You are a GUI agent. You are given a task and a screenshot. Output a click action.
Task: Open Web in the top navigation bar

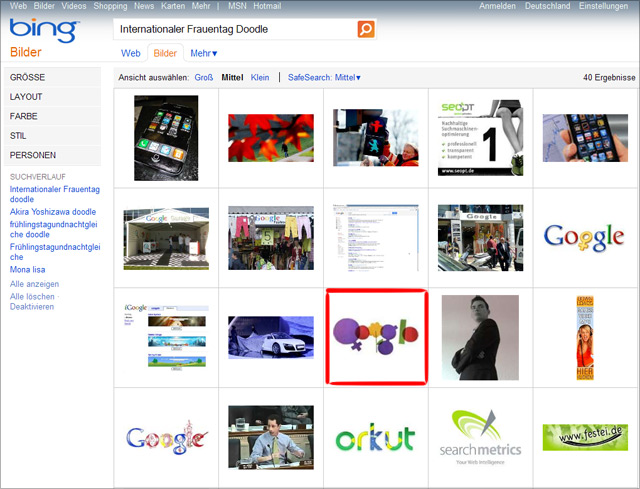tap(18, 6)
